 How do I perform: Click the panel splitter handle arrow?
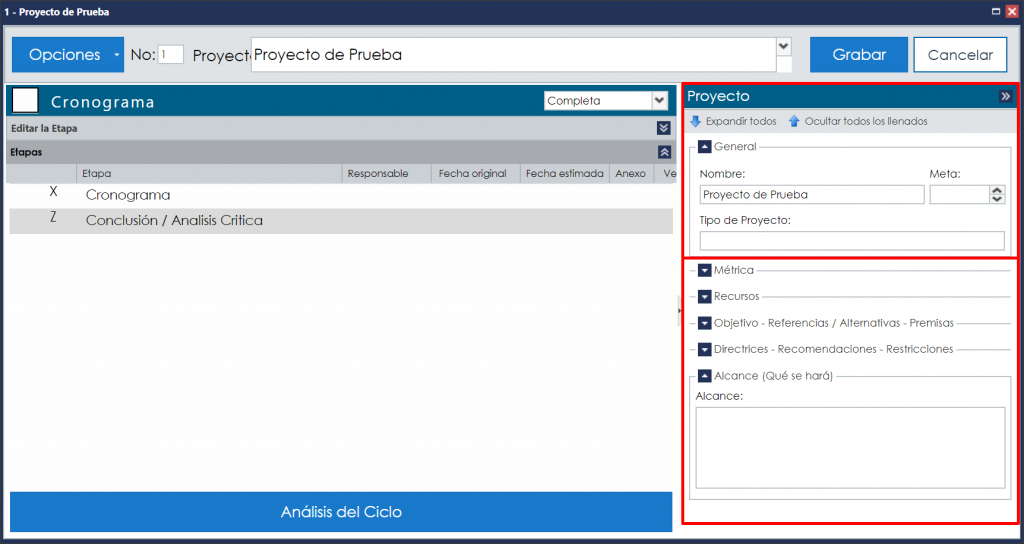pyautogui.click(x=679, y=310)
